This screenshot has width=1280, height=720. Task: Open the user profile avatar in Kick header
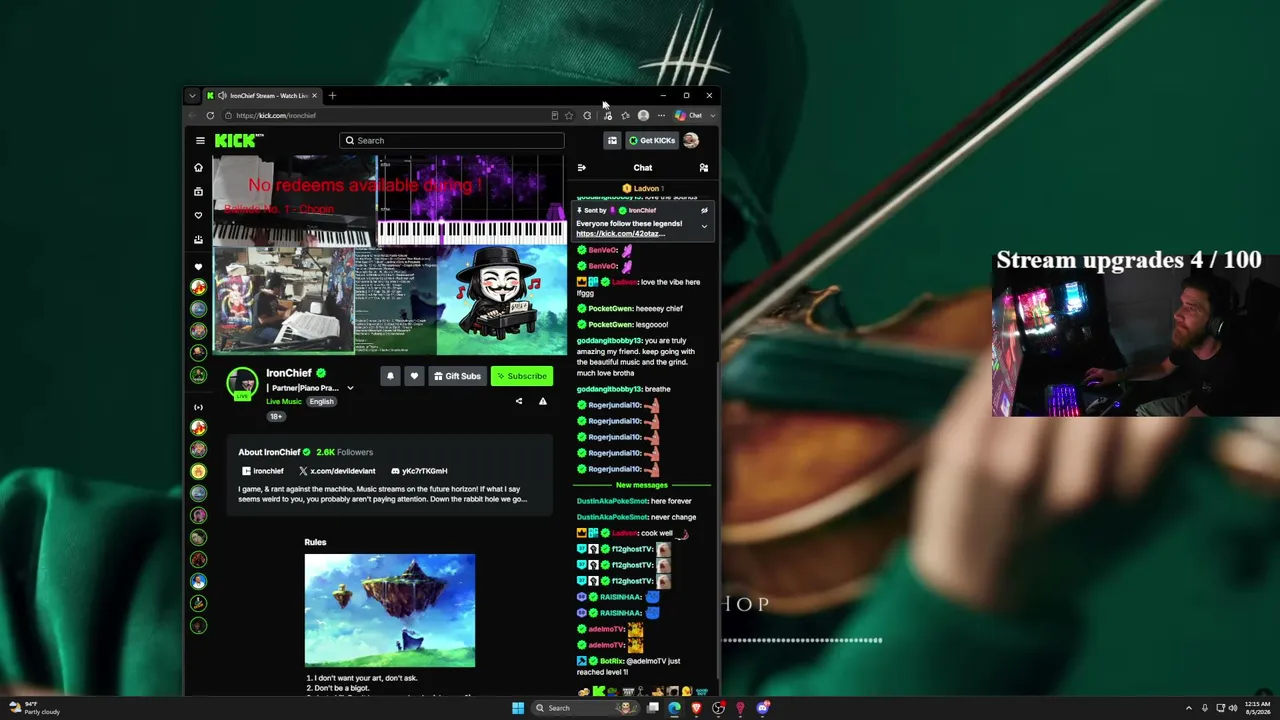(x=690, y=141)
